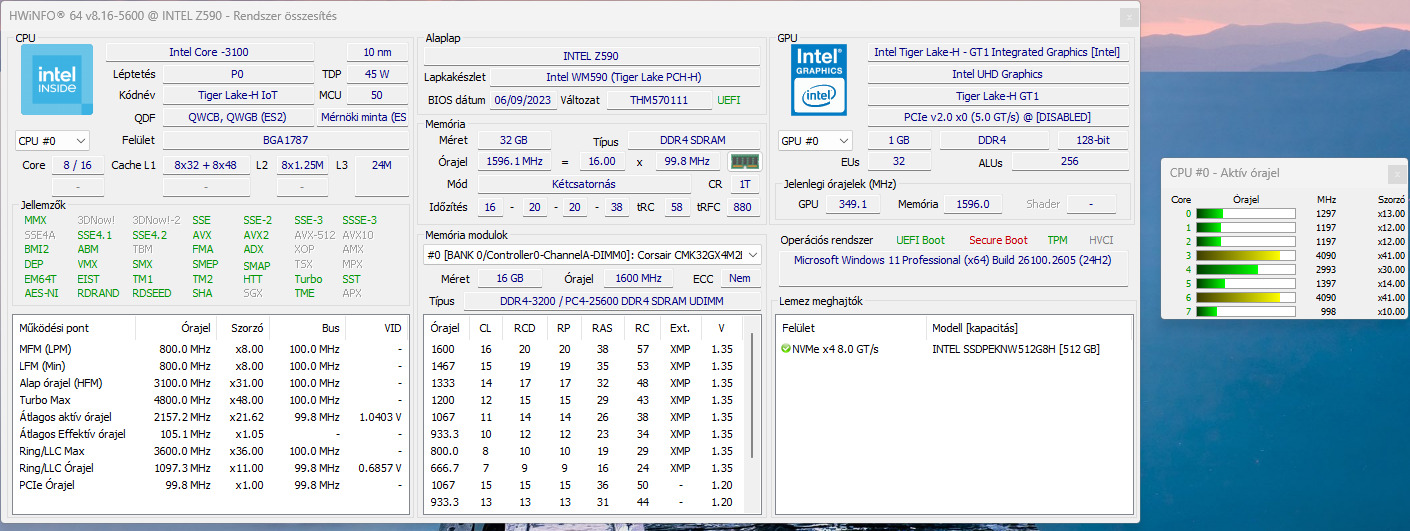Click the PCIe v2.0 x0 DISABLED field

[x=997, y=117]
